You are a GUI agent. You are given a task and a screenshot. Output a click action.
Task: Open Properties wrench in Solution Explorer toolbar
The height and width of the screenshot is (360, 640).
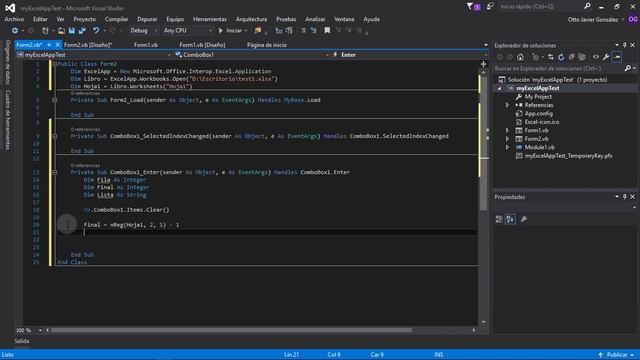(x=606, y=57)
